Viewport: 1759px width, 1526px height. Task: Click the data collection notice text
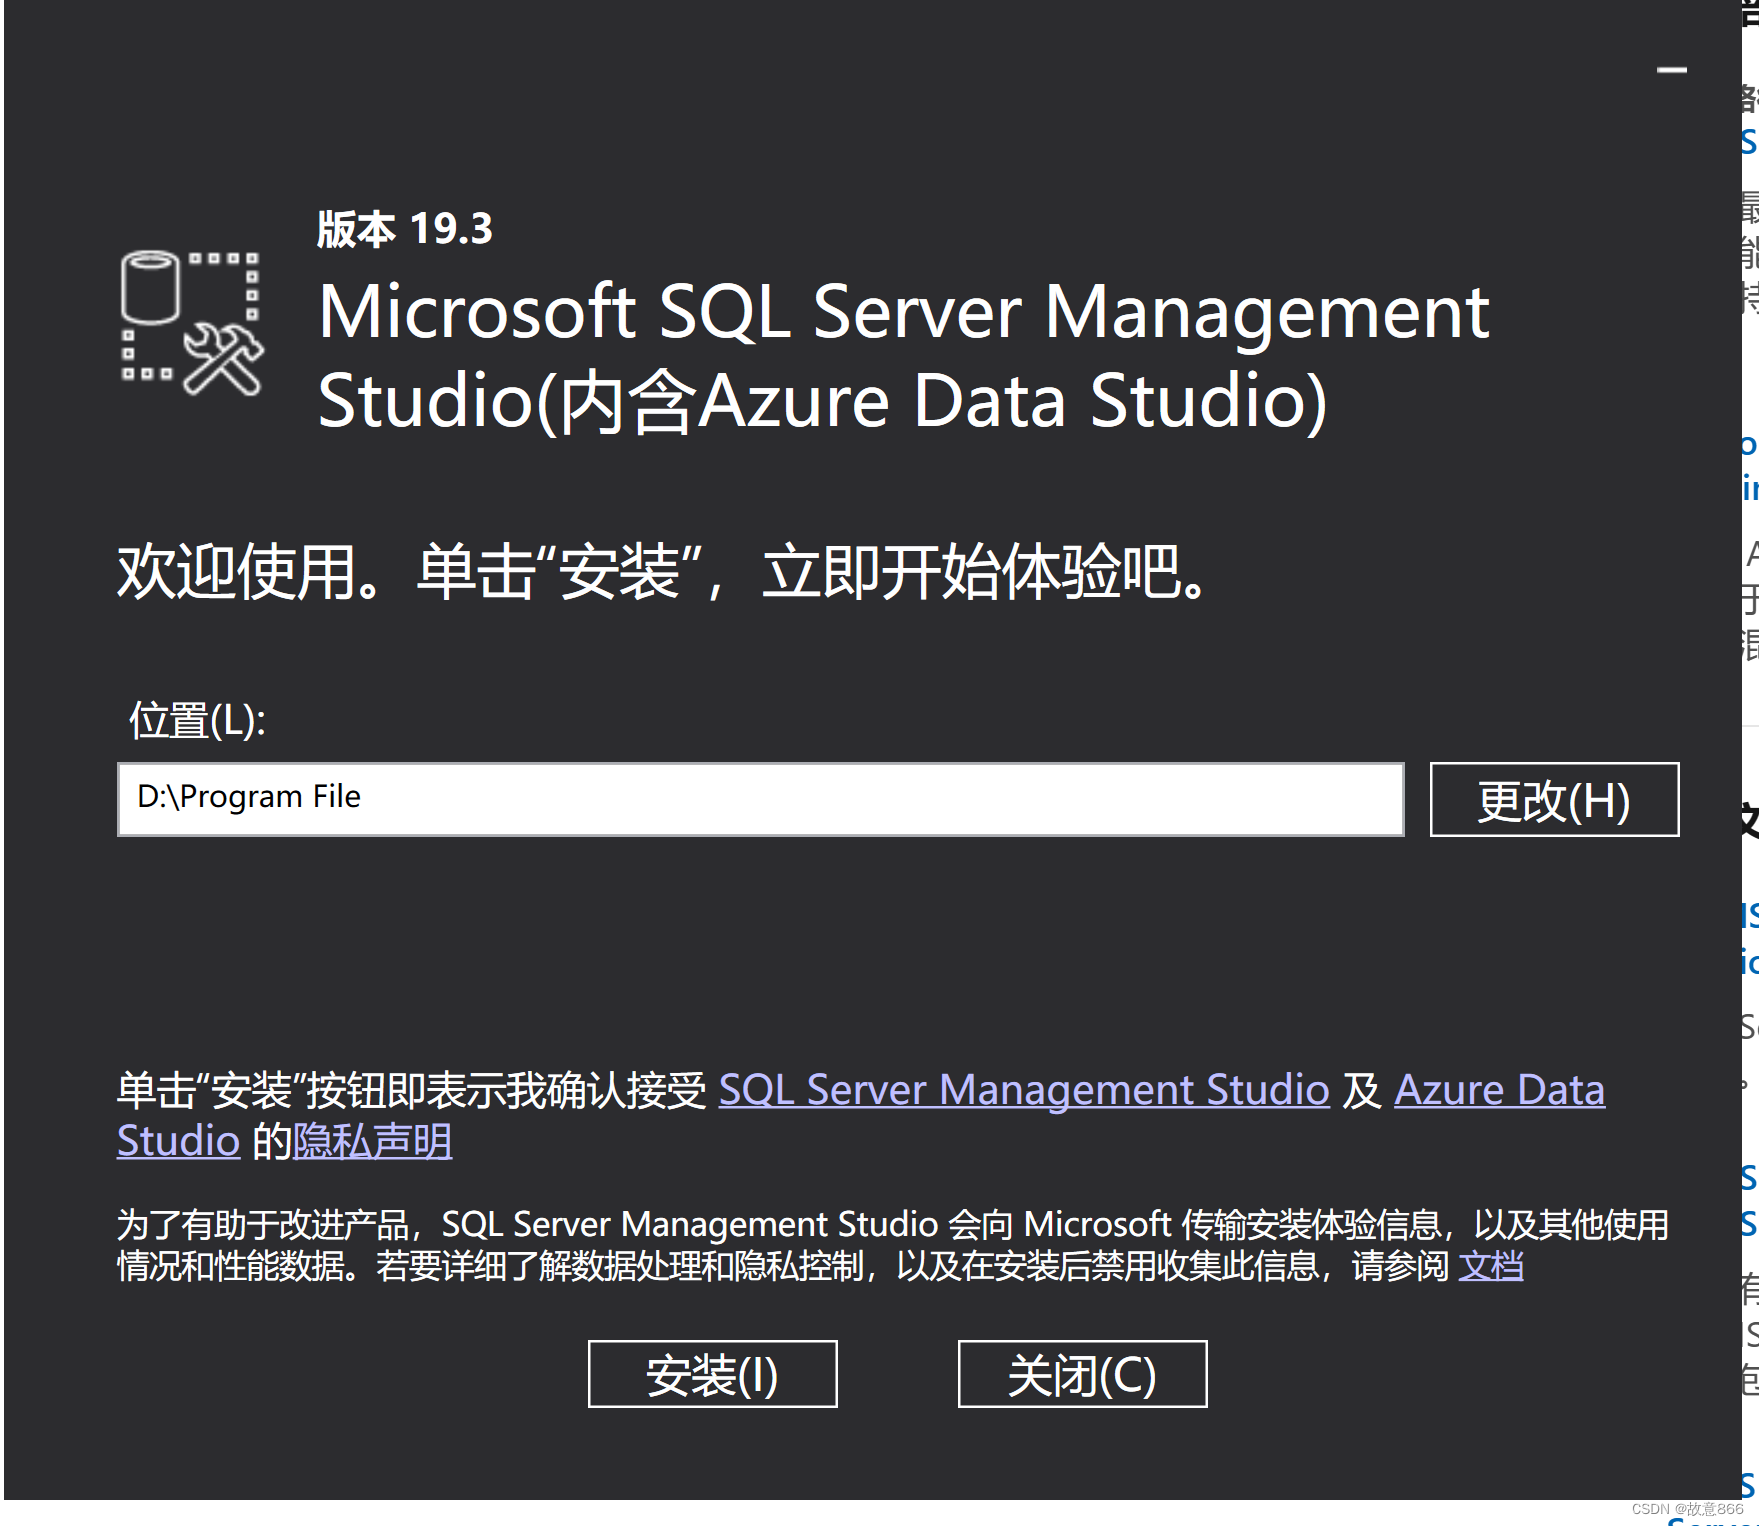700,1245
